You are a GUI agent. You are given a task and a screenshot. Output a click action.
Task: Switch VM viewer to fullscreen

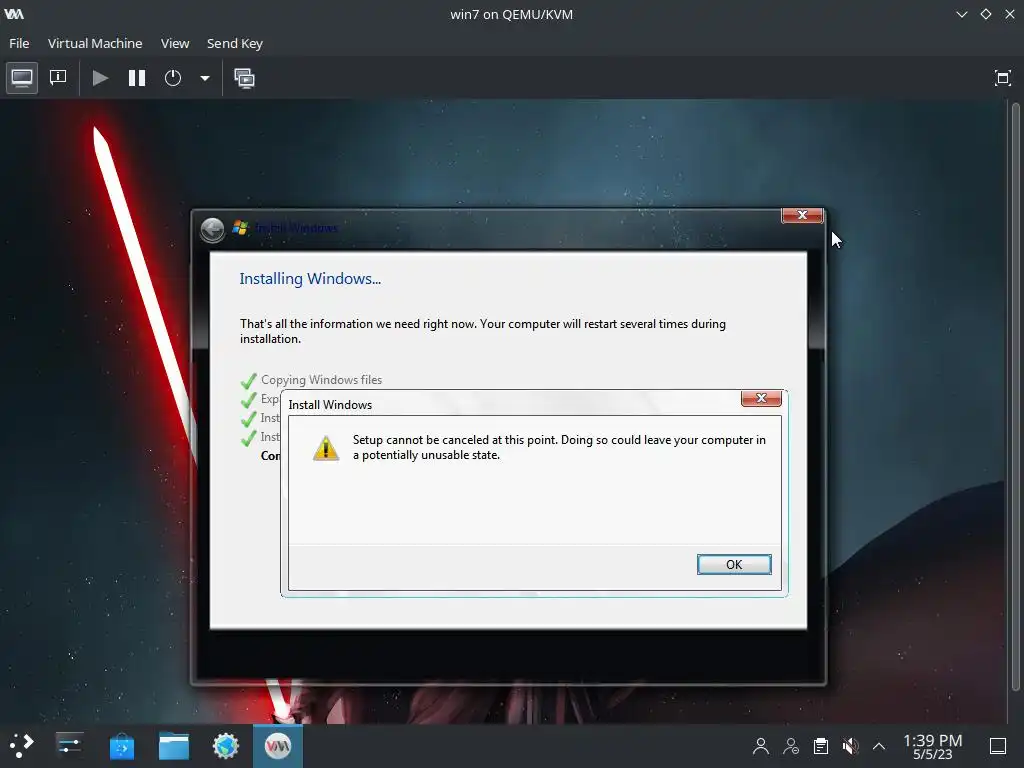click(1002, 78)
